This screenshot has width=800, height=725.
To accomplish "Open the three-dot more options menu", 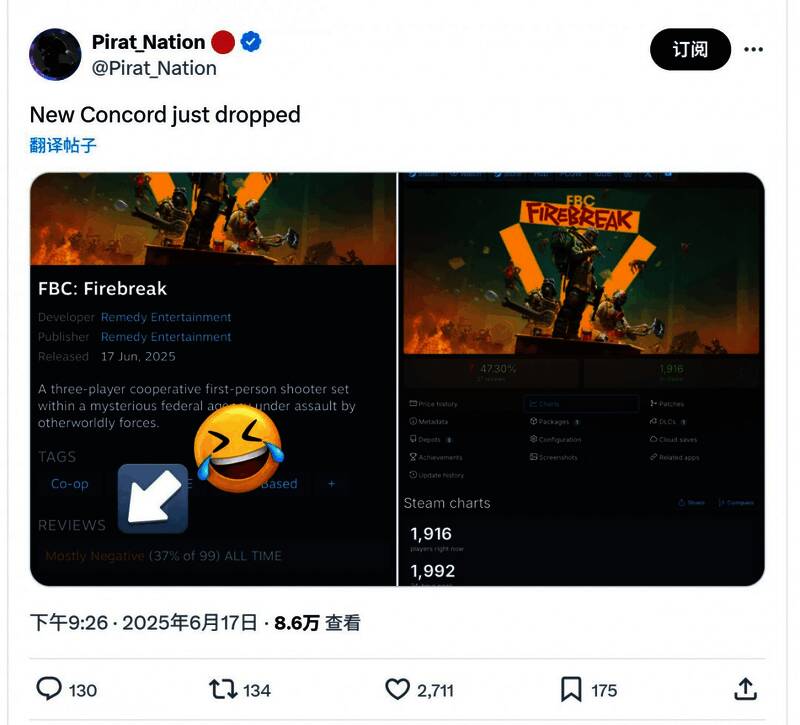I will tap(754, 49).
